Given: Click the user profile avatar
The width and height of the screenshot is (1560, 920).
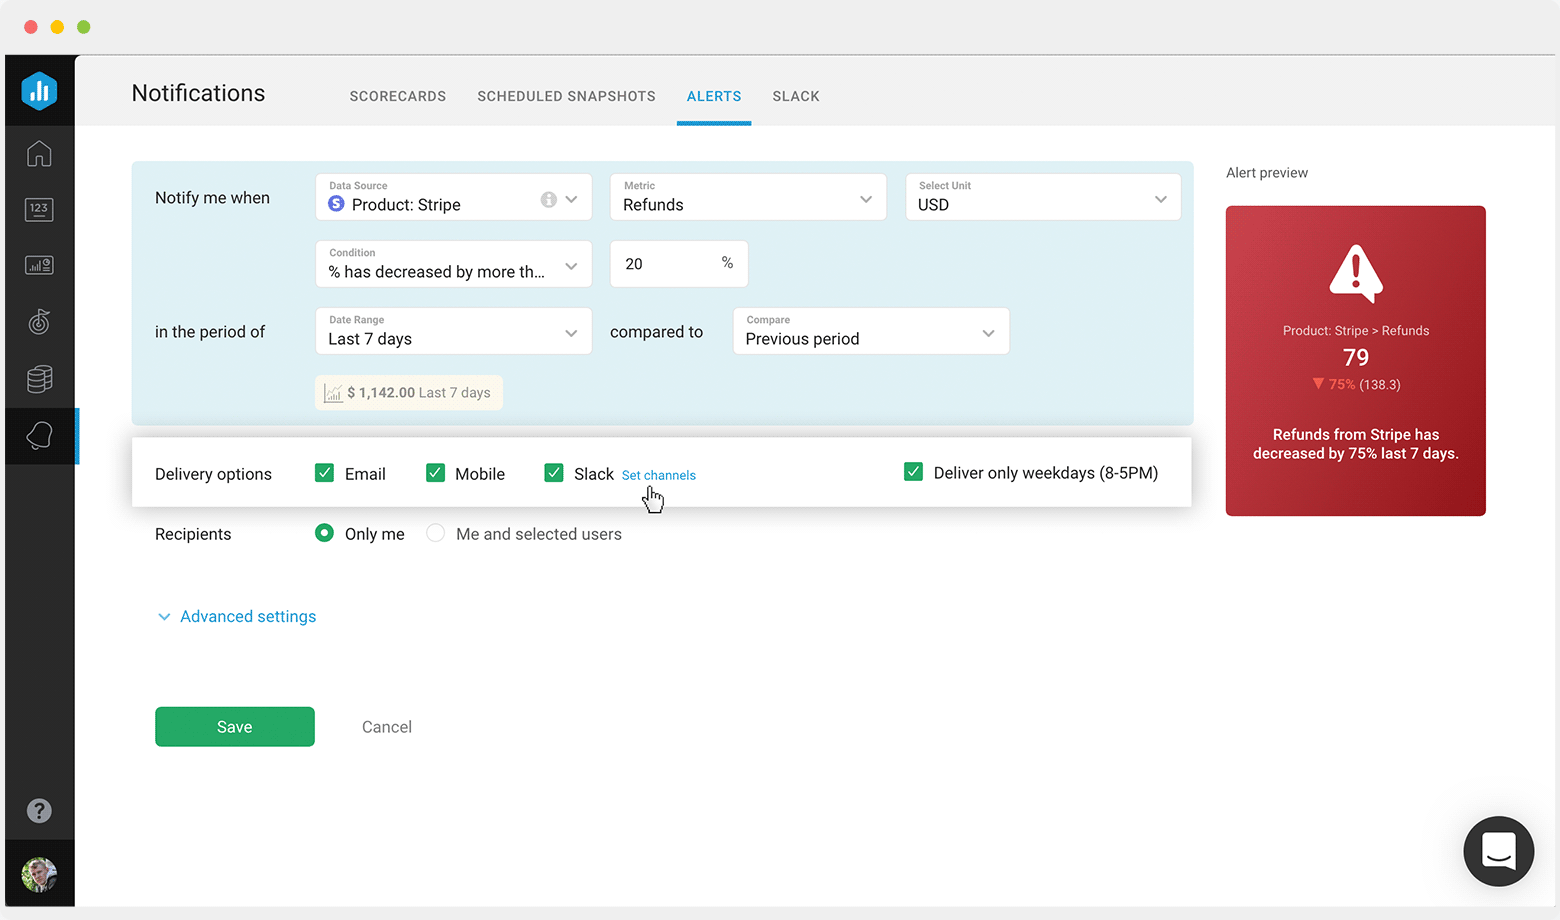Looking at the screenshot, I should click(39, 875).
